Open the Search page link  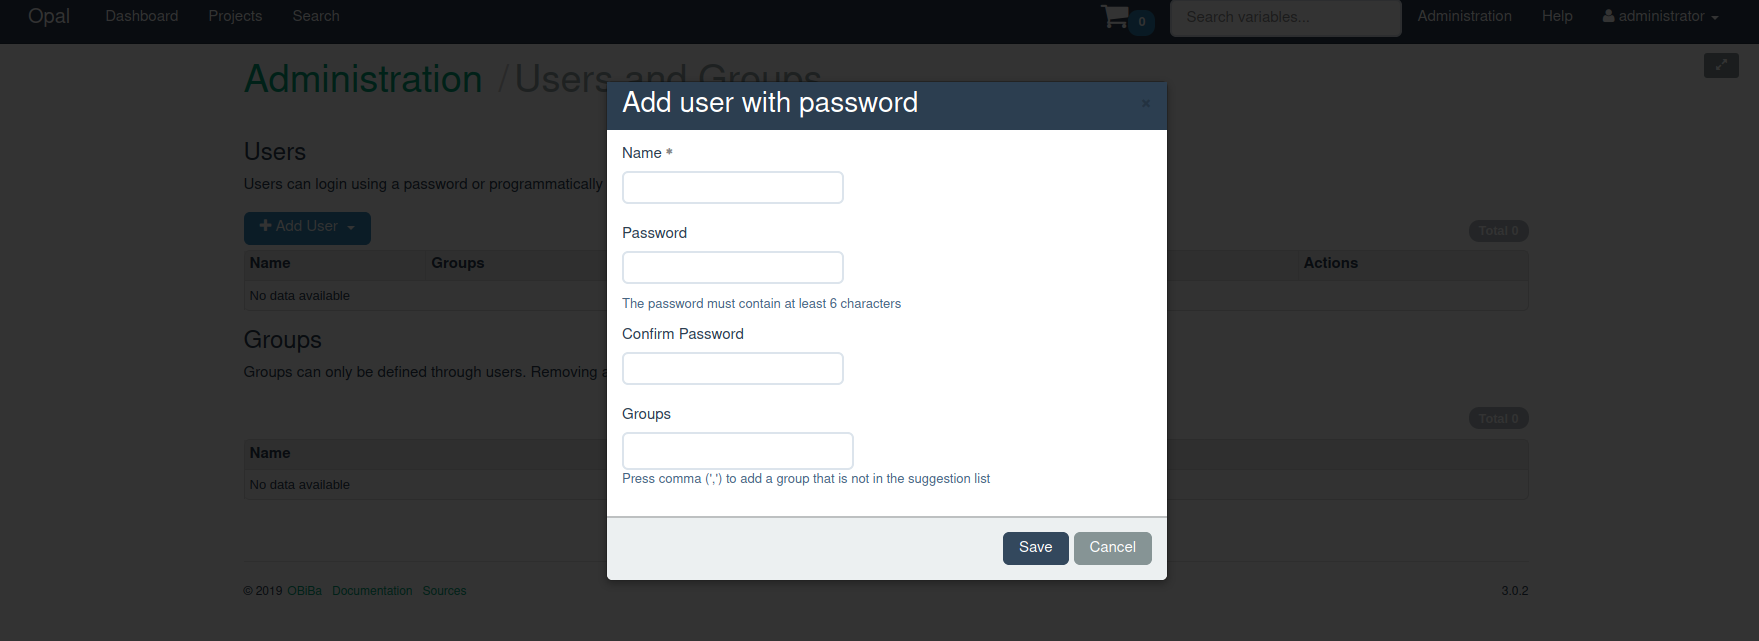316,16
